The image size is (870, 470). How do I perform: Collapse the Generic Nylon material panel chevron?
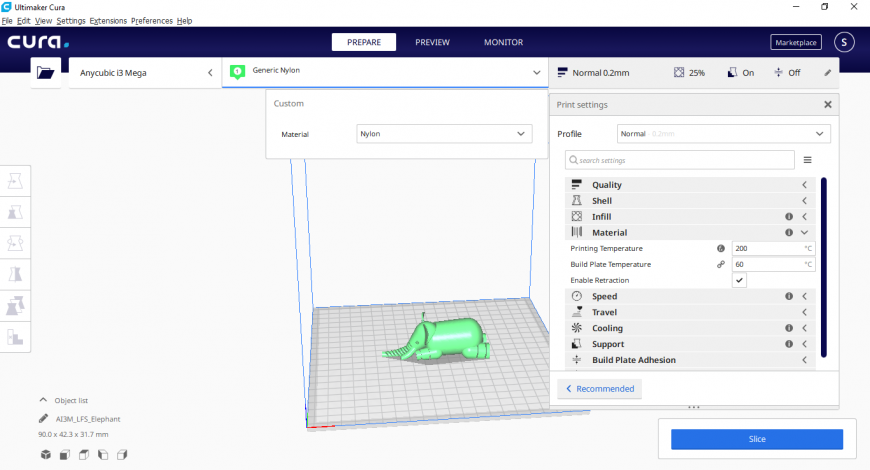pyautogui.click(x=537, y=73)
